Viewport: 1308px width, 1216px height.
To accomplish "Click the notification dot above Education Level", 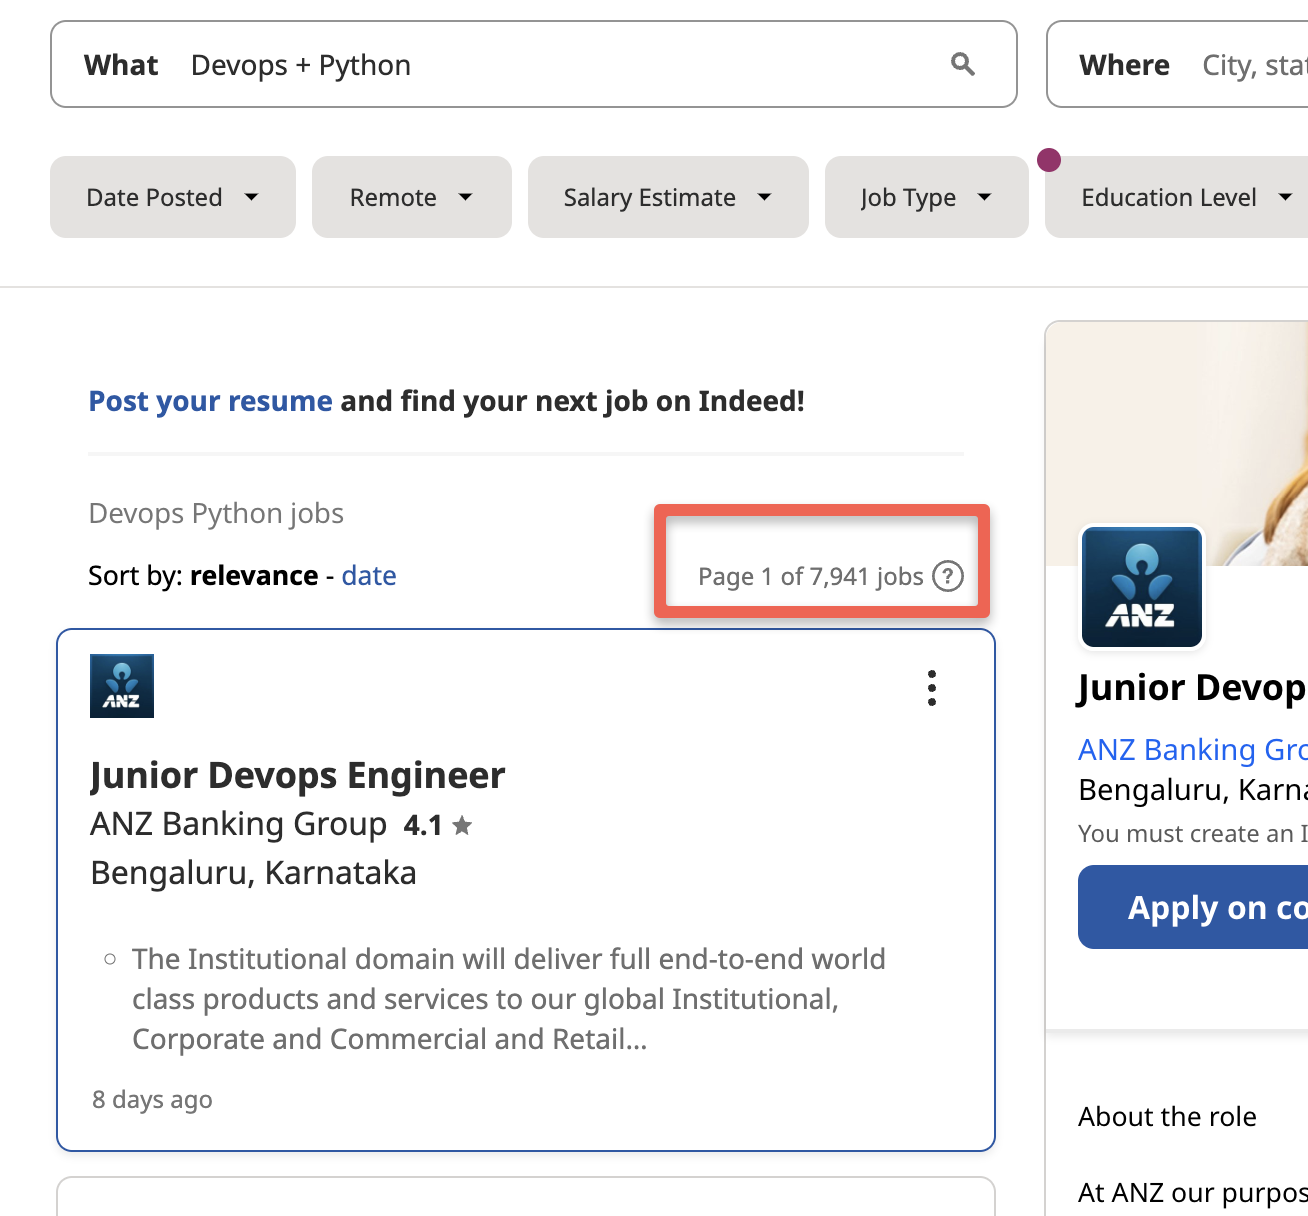I will point(1049,159).
